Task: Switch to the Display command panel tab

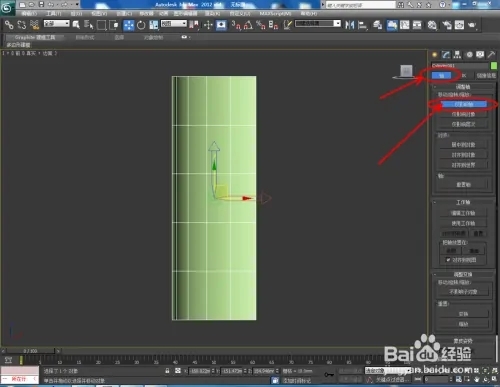Action: (x=480, y=55)
